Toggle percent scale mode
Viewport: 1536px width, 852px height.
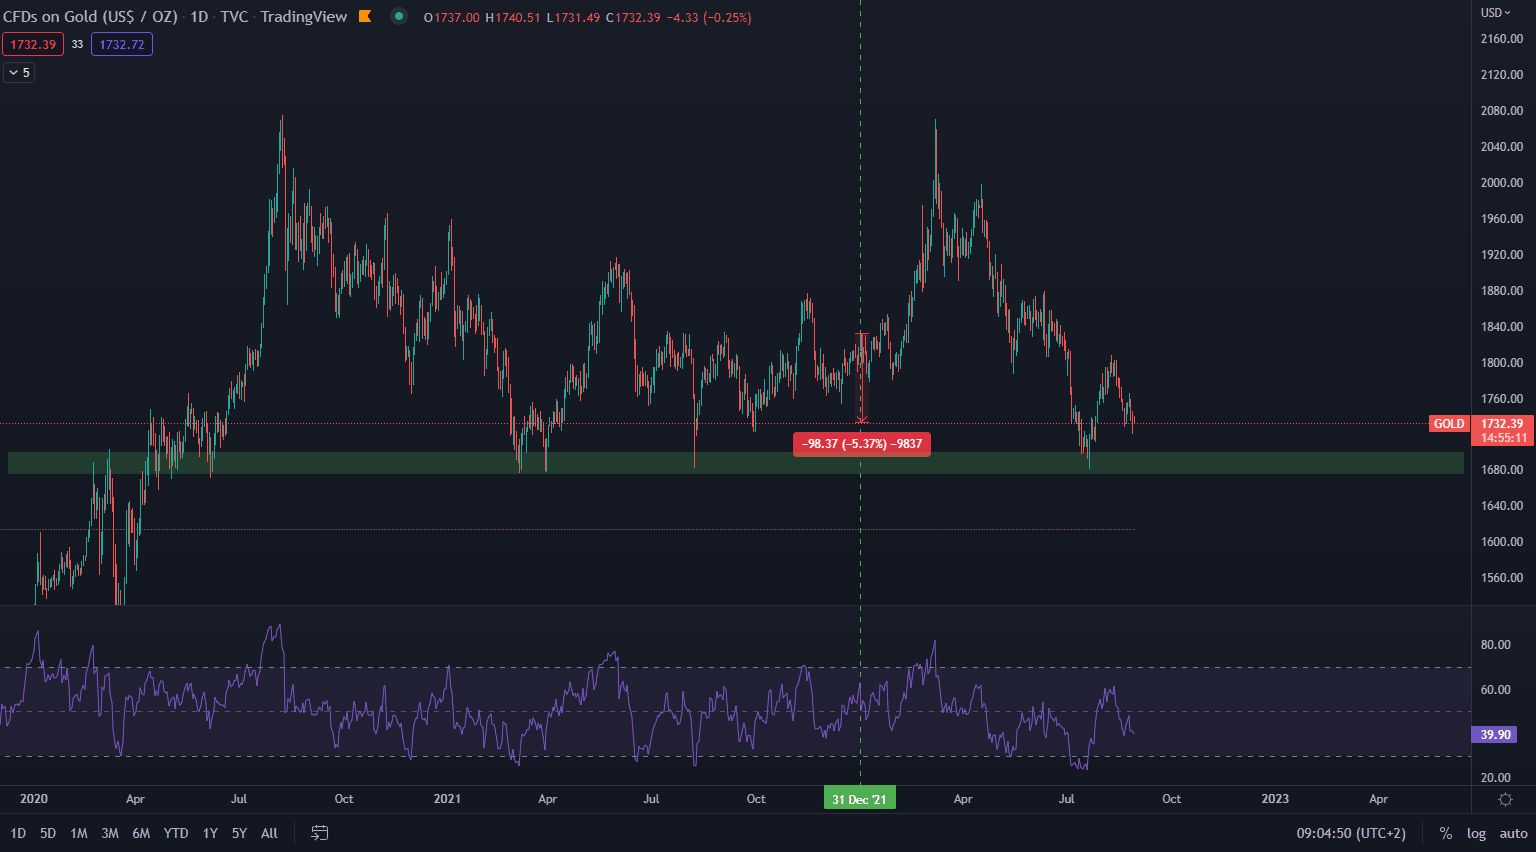point(1445,833)
